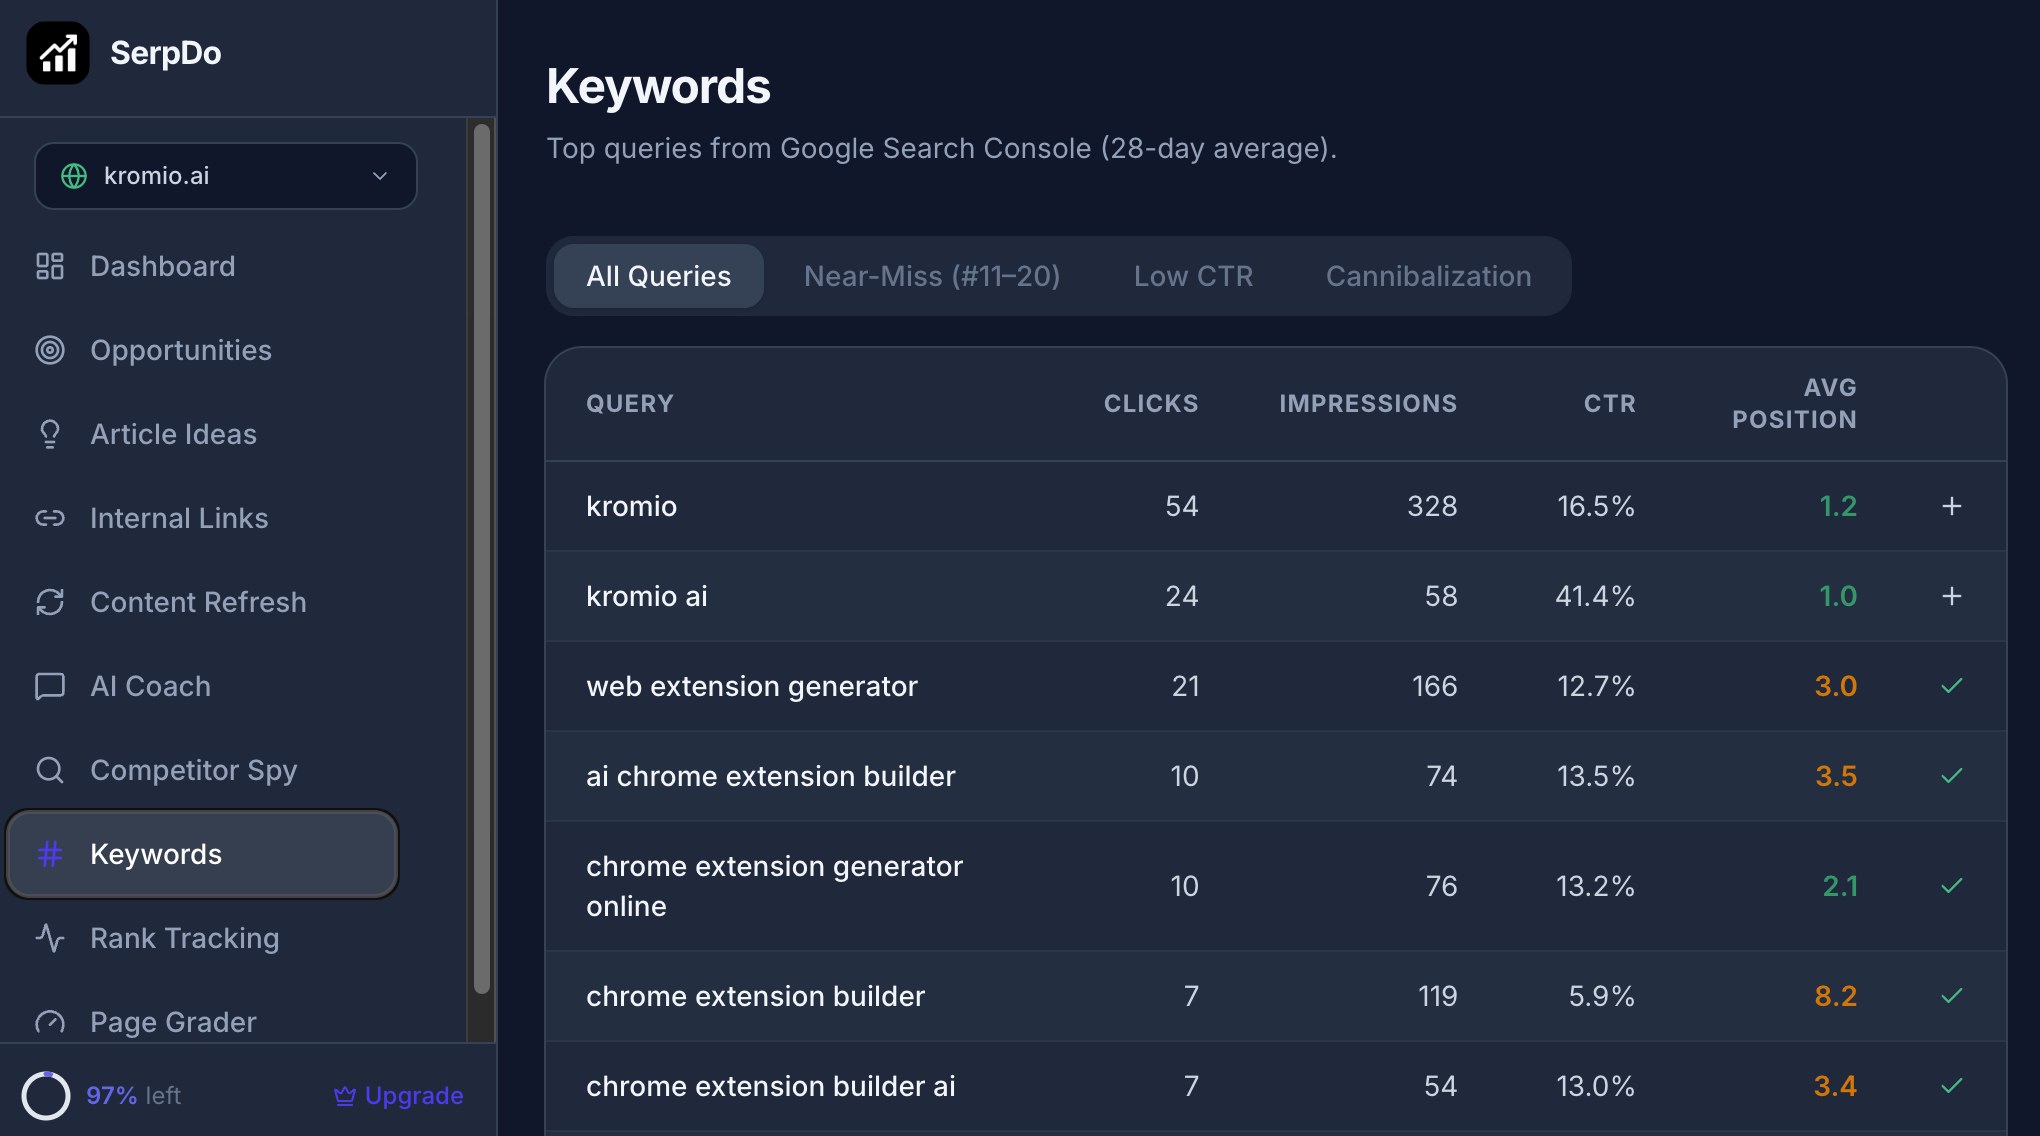Sort by AVG POSITION column header
The height and width of the screenshot is (1136, 2040).
[x=1795, y=404]
